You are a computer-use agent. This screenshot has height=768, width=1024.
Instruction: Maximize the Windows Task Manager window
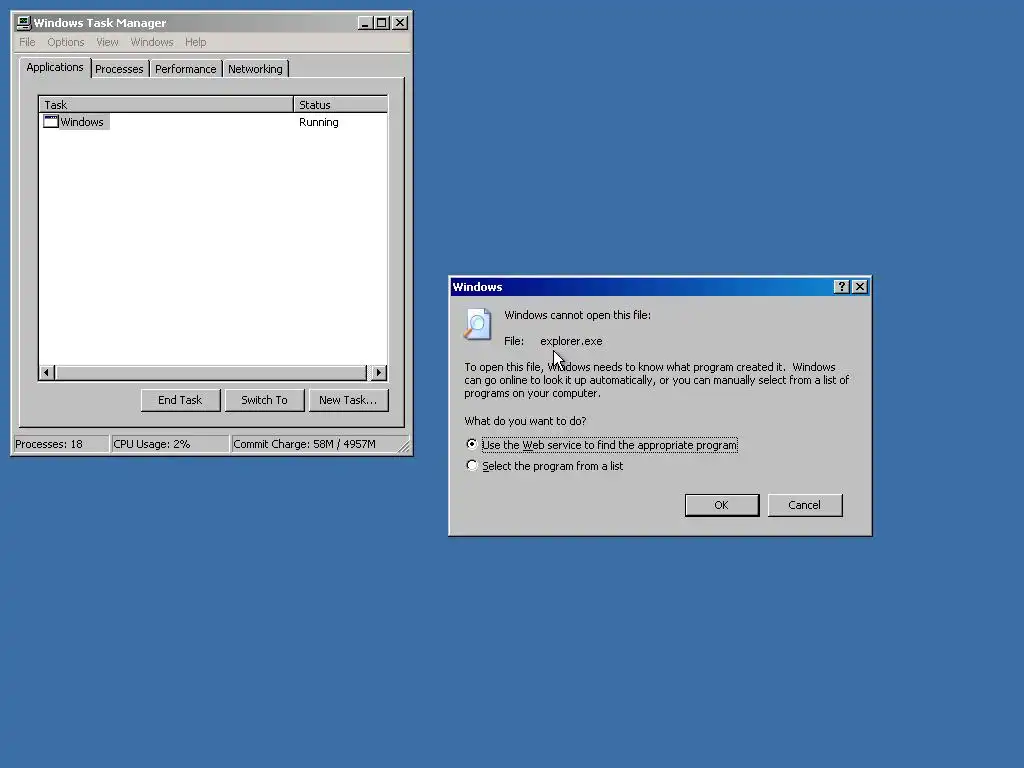pos(381,23)
